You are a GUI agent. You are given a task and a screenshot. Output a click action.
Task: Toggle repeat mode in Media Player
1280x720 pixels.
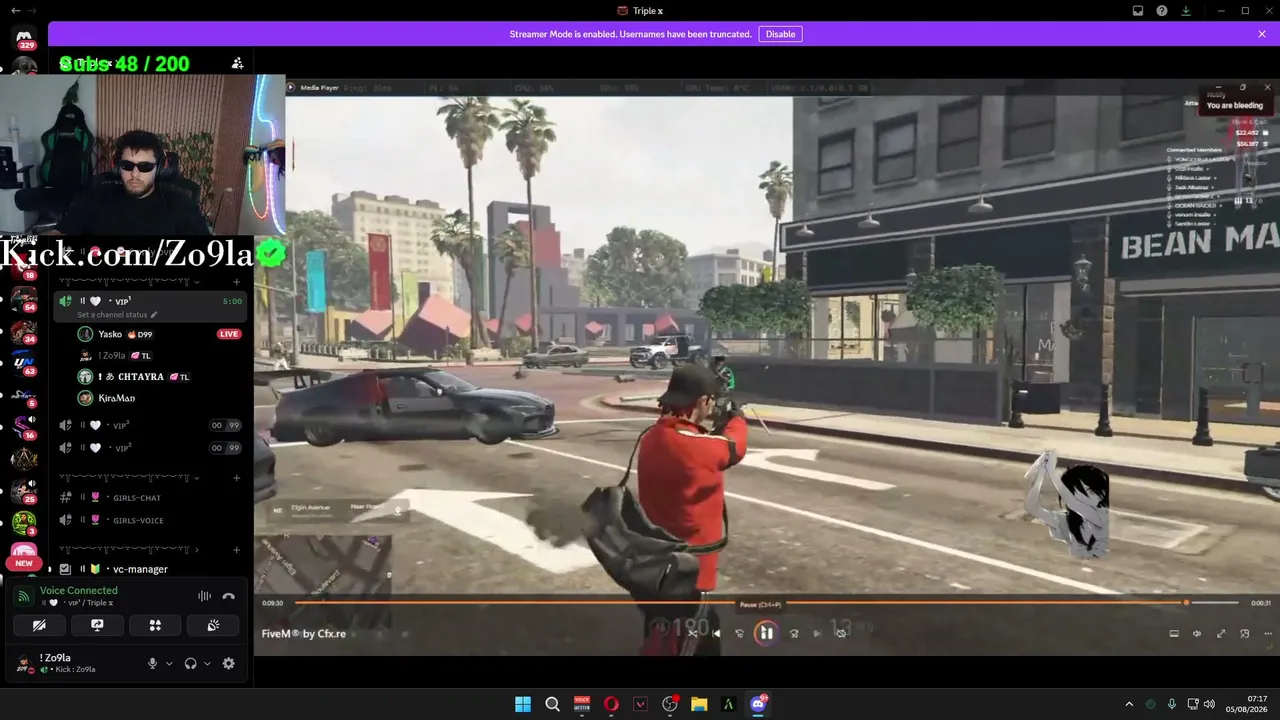(841, 633)
